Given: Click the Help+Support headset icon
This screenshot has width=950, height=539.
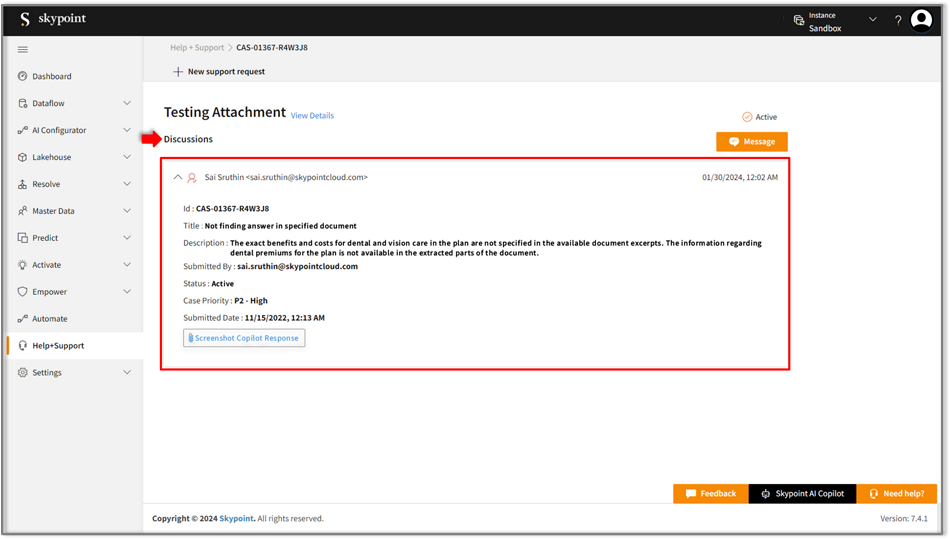Looking at the screenshot, I should tap(23, 346).
